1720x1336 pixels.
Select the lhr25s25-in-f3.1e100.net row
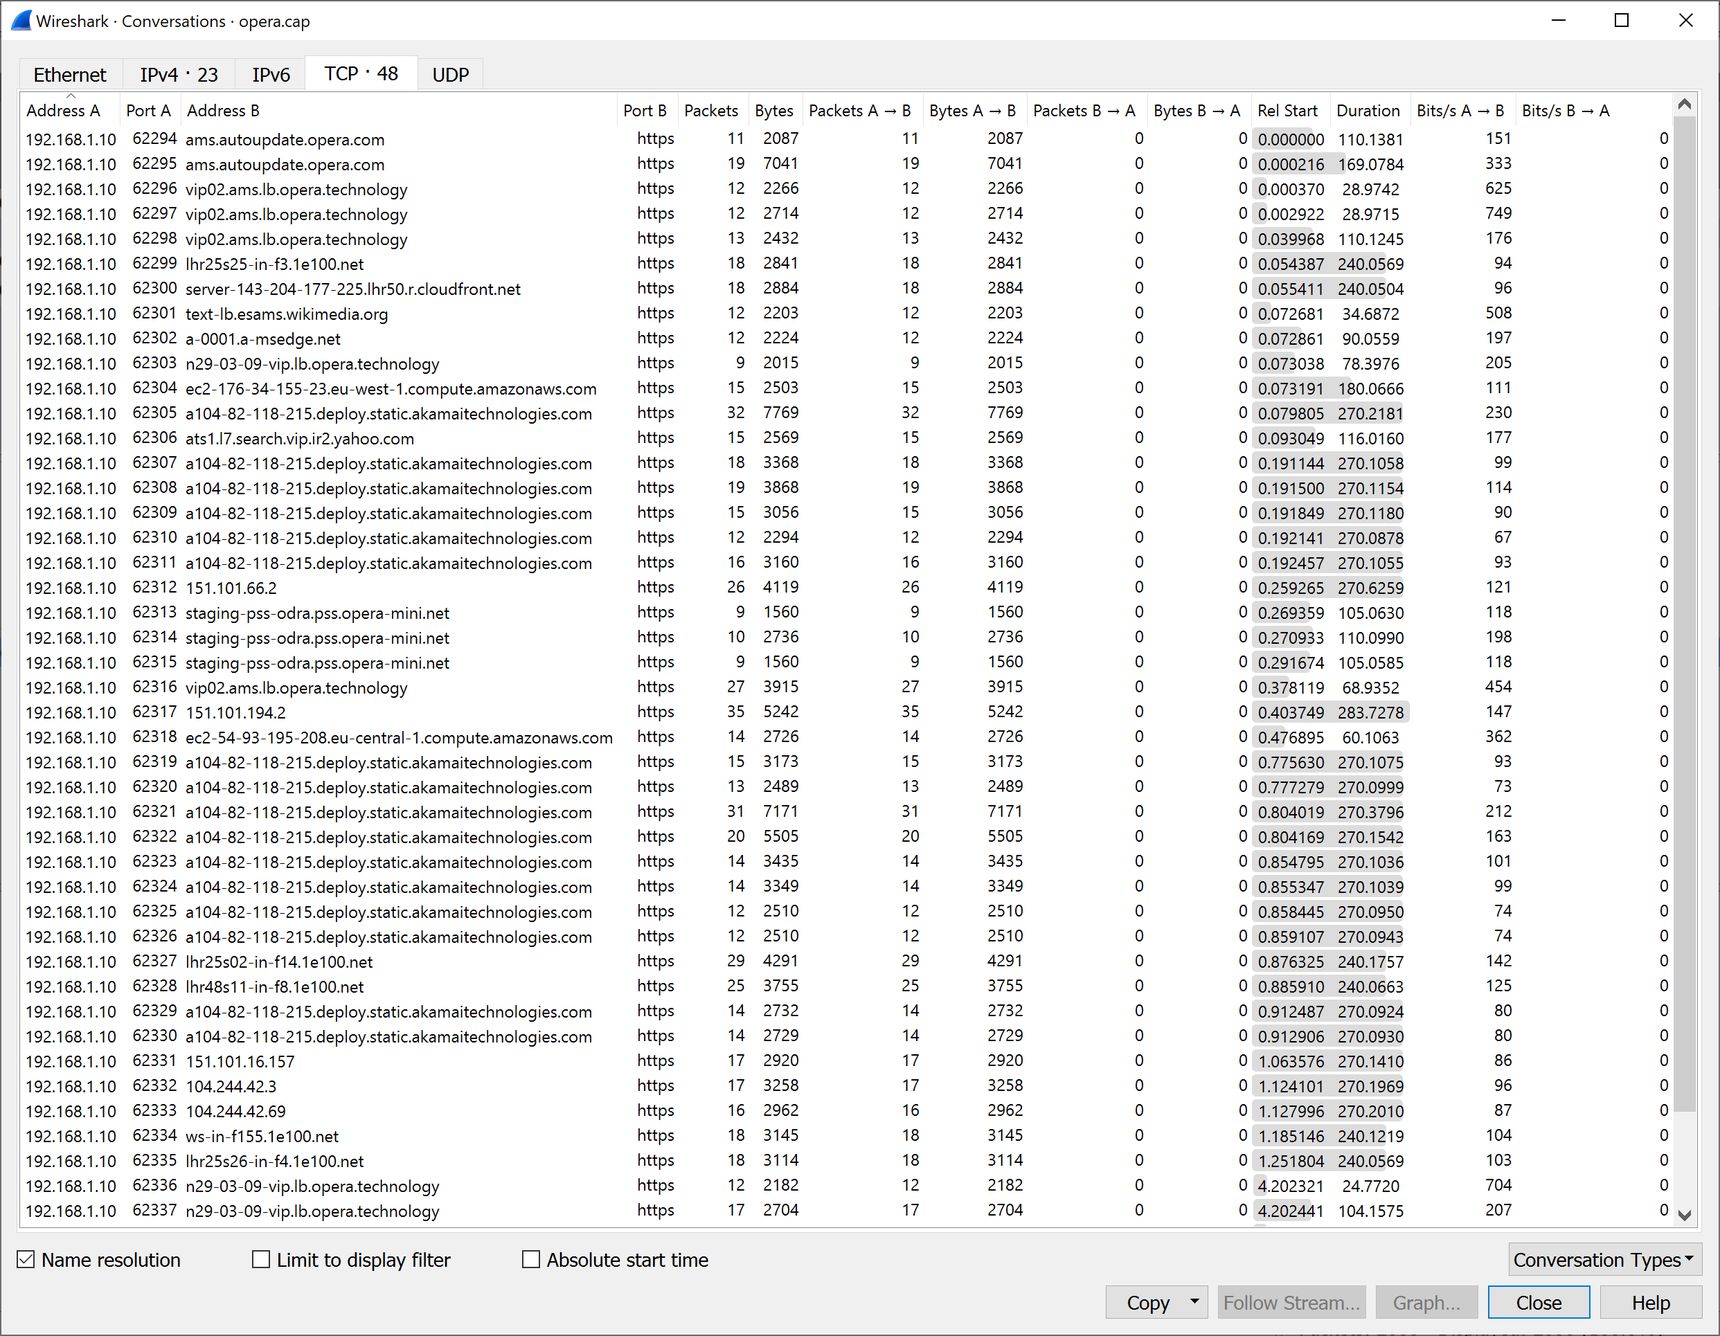click(x=846, y=264)
